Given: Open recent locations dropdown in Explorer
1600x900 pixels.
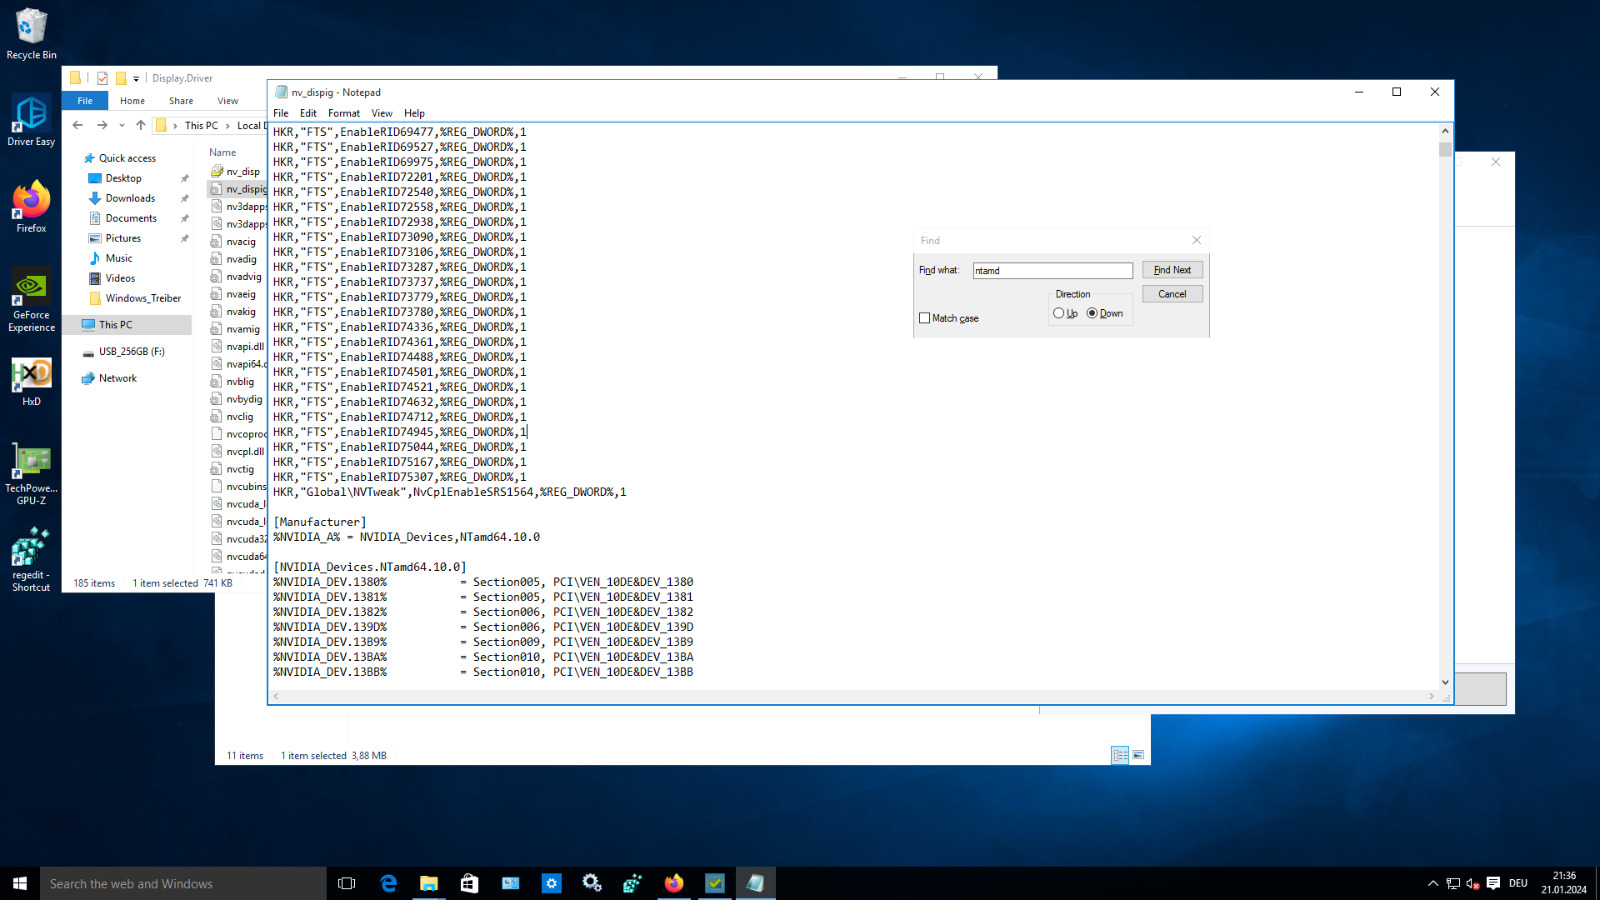Looking at the screenshot, I should (x=122, y=125).
